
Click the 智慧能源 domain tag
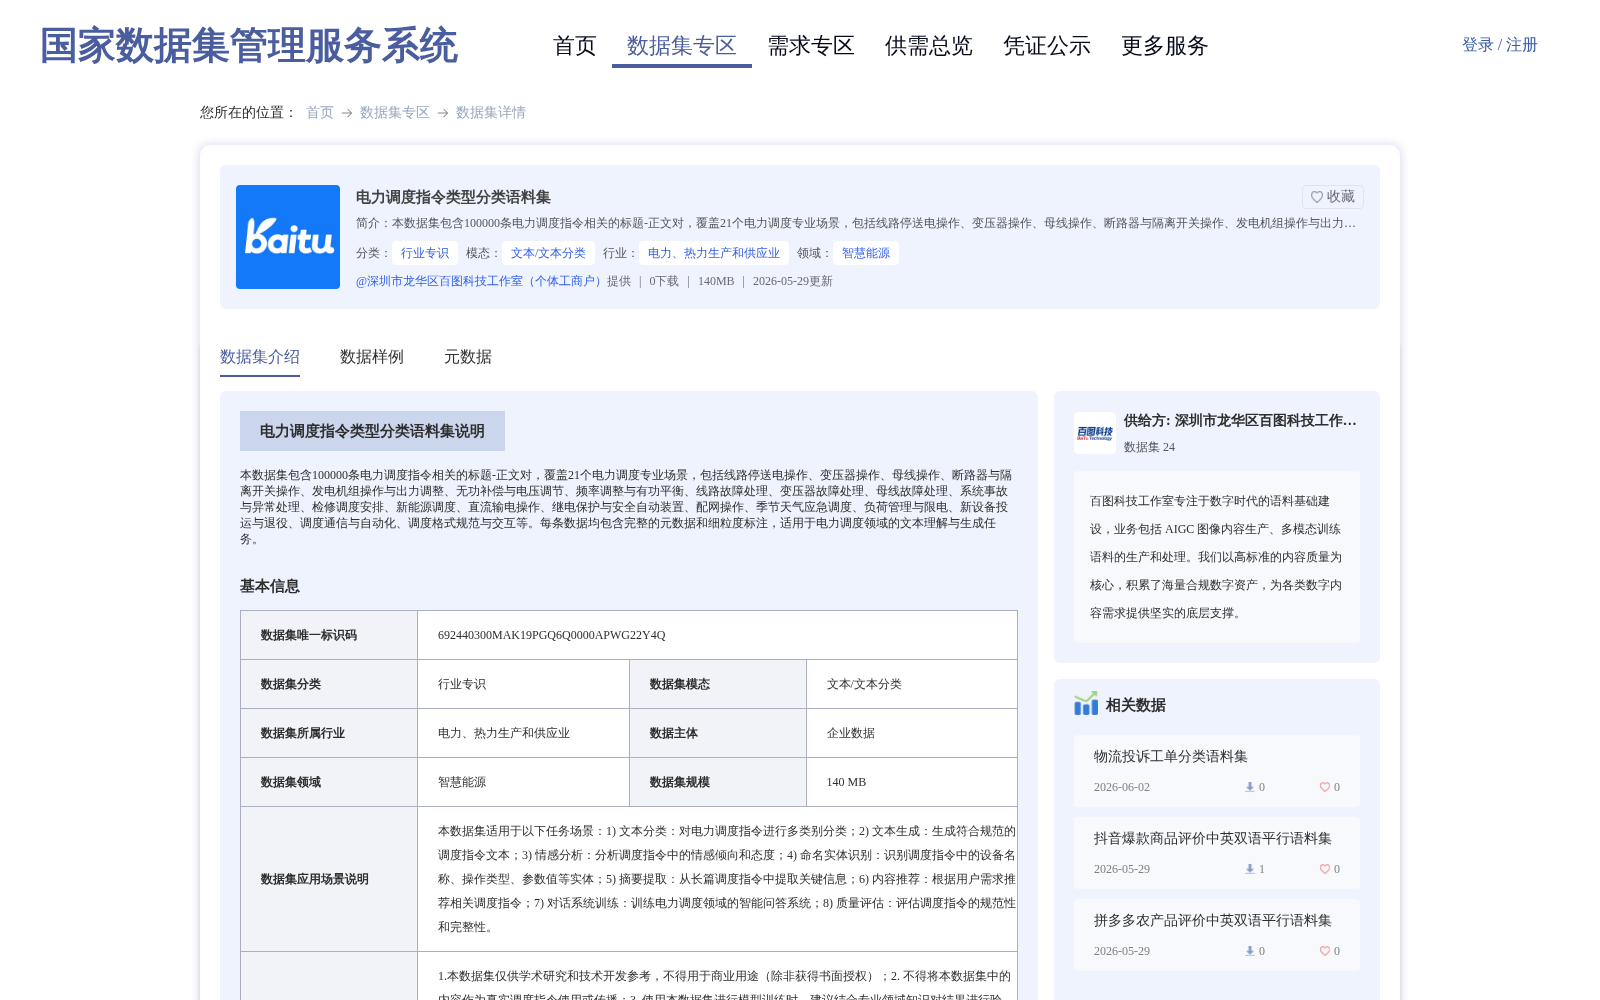[x=866, y=253]
